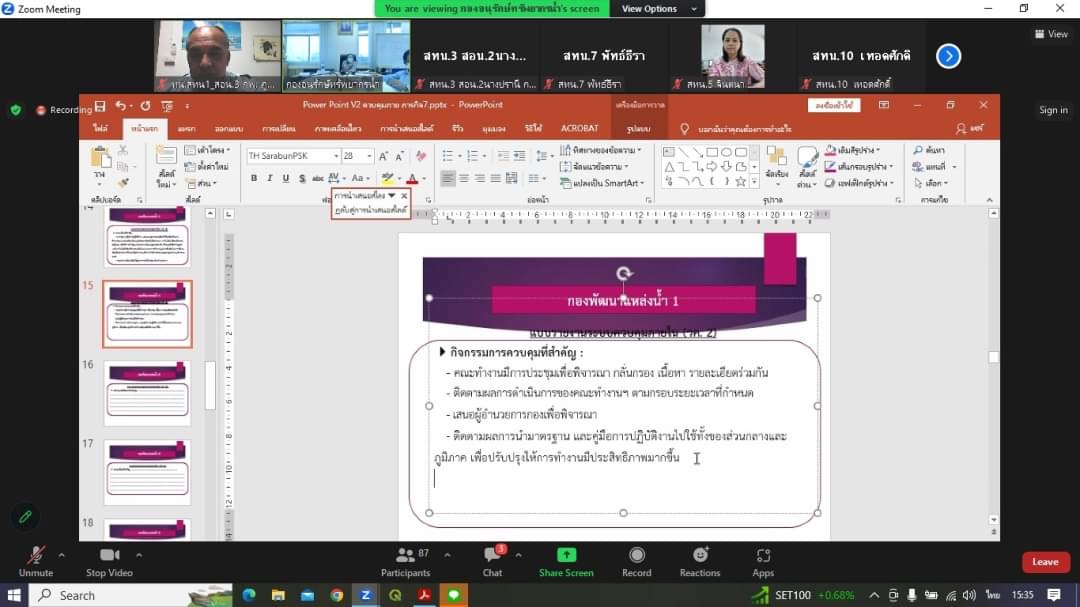Viewport: 1080px width, 607px height.
Task: Open the Zoom annotation pencil tool
Action: click(25, 517)
